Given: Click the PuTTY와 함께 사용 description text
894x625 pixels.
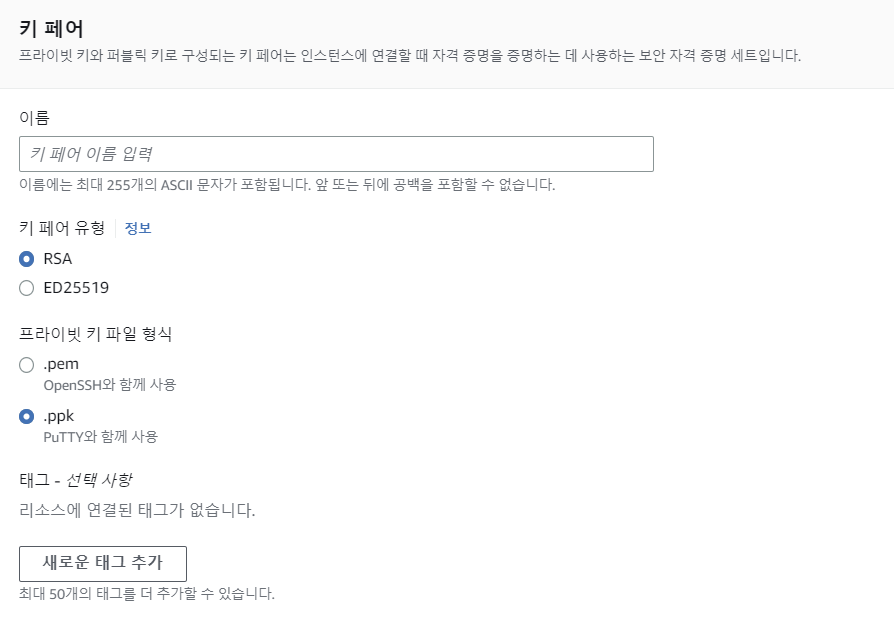Looking at the screenshot, I should (x=100, y=437).
